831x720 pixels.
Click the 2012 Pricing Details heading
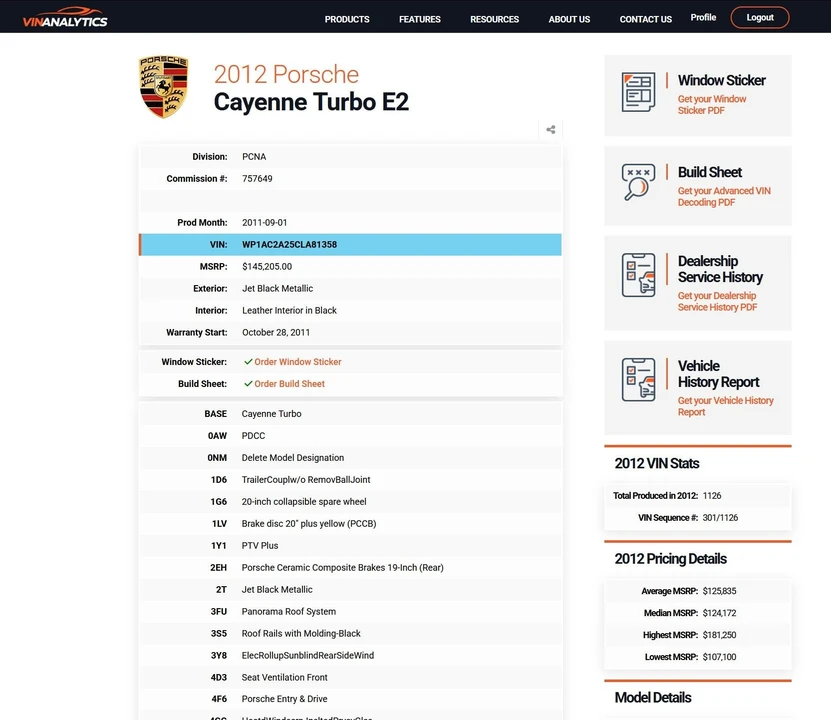[670, 559]
